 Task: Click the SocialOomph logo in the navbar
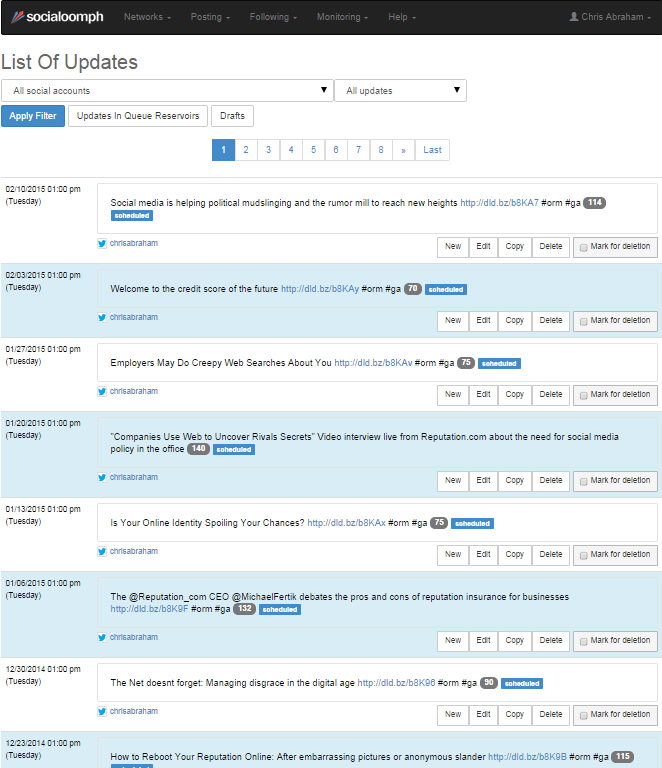pyautogui.click(x=57, y=17)
